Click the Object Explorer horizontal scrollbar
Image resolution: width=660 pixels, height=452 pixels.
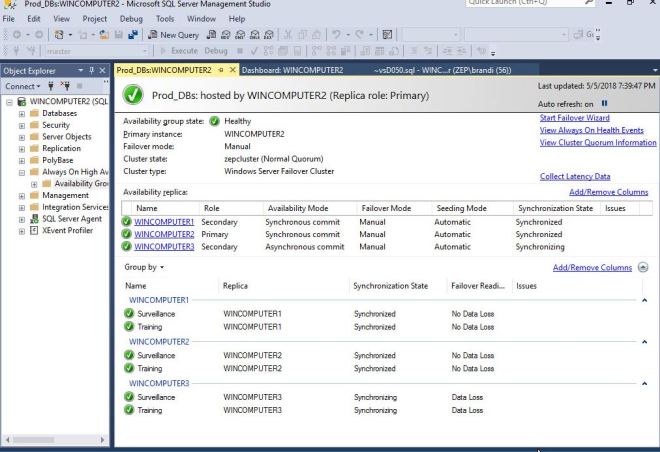click(55, 439)
